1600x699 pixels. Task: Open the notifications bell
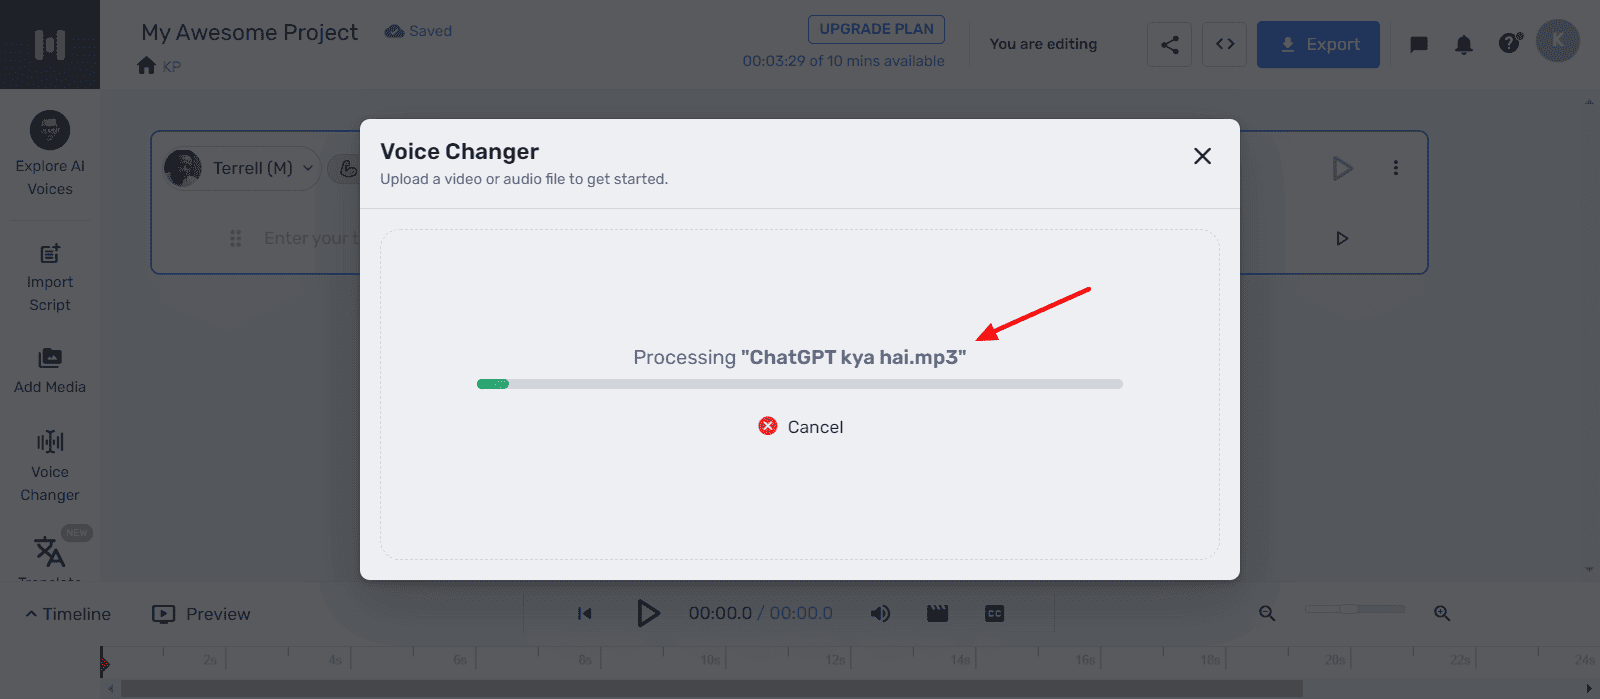[1463, 44]
